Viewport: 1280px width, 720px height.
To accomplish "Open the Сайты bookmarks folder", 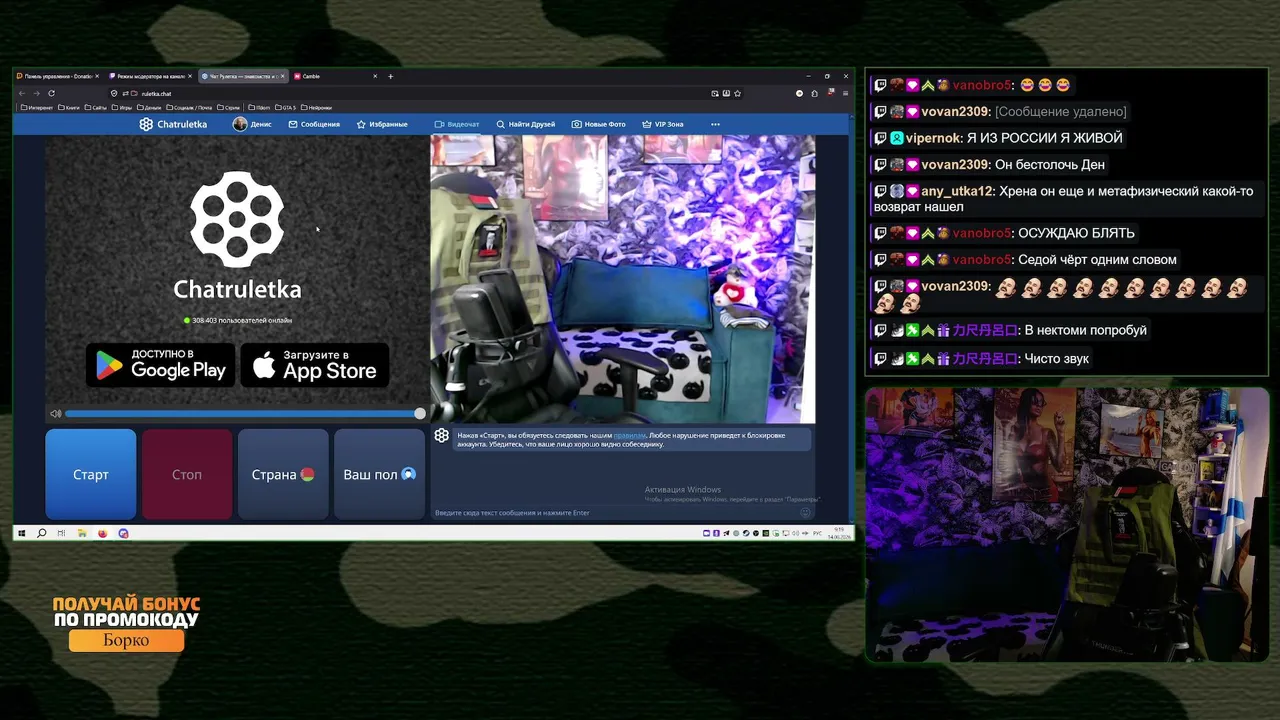I will click(96, 107).
